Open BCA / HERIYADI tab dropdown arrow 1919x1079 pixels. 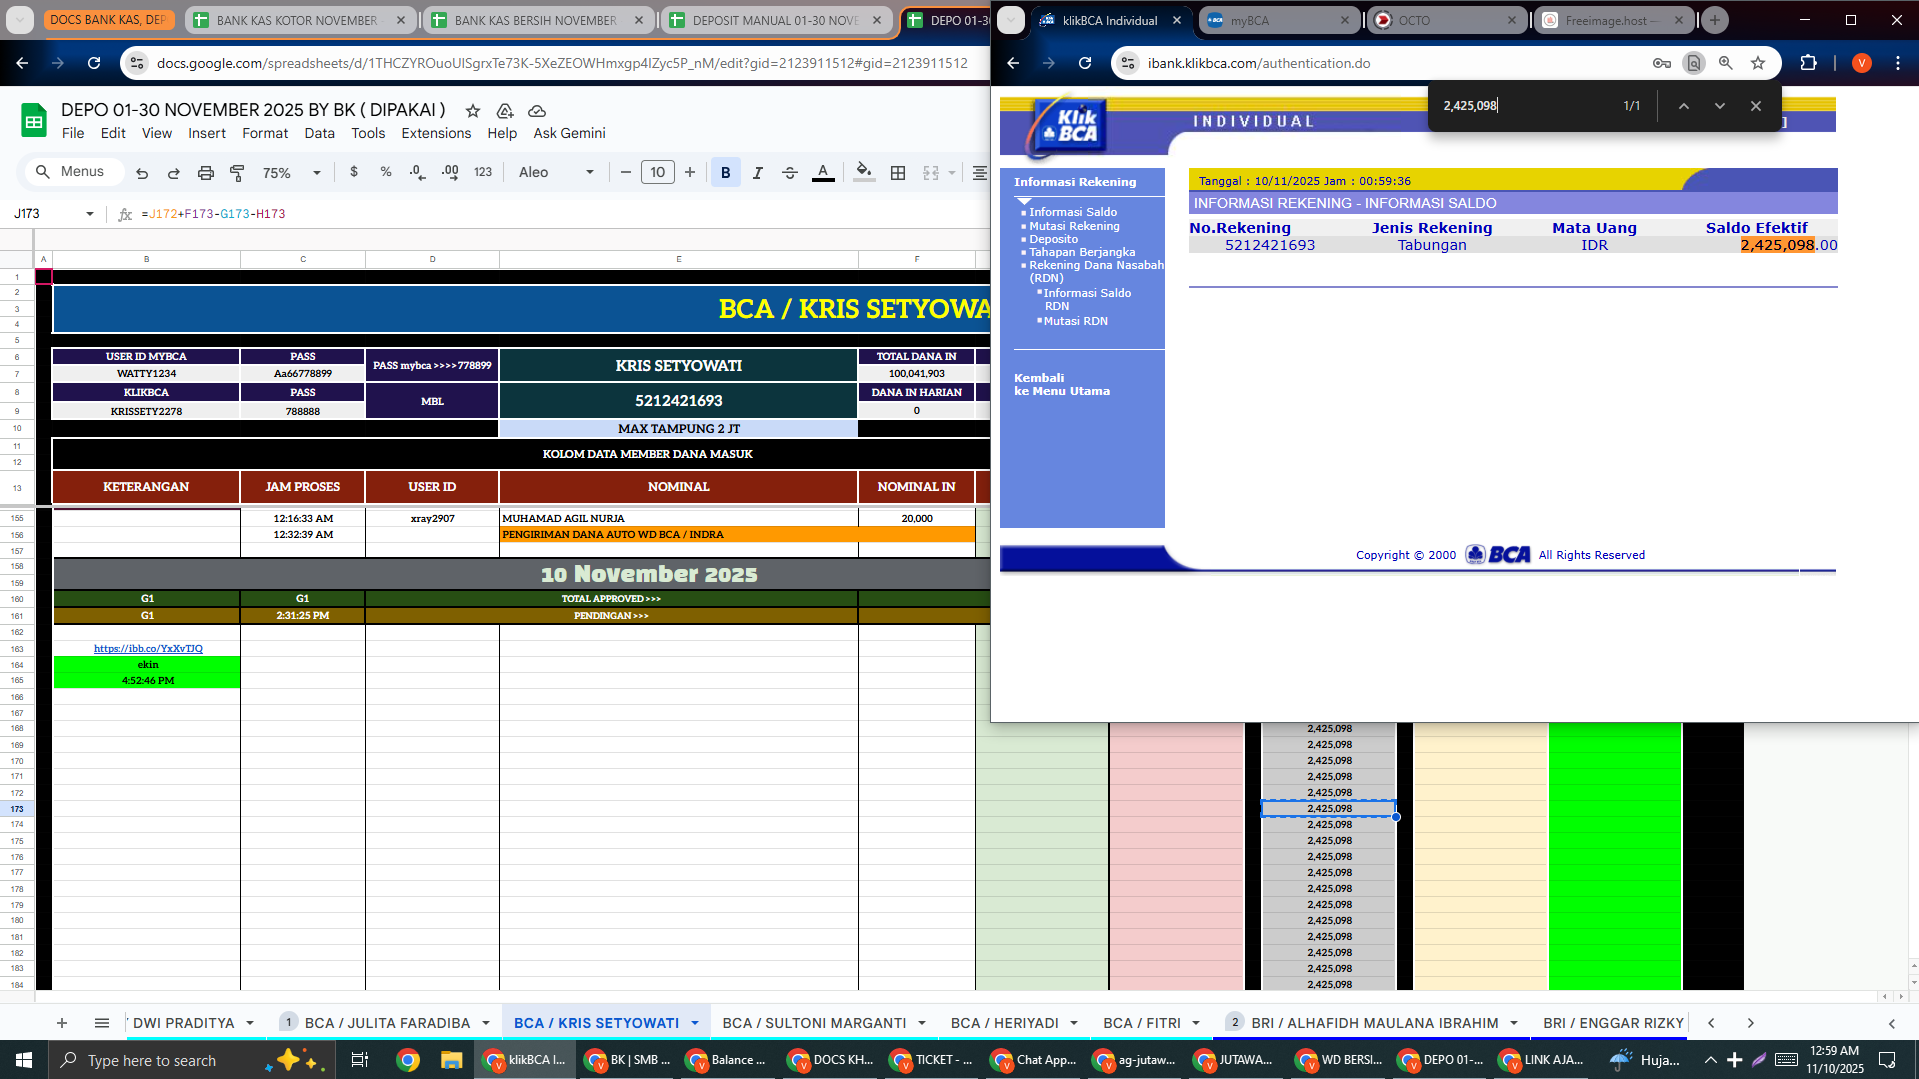(1074, 1023)
